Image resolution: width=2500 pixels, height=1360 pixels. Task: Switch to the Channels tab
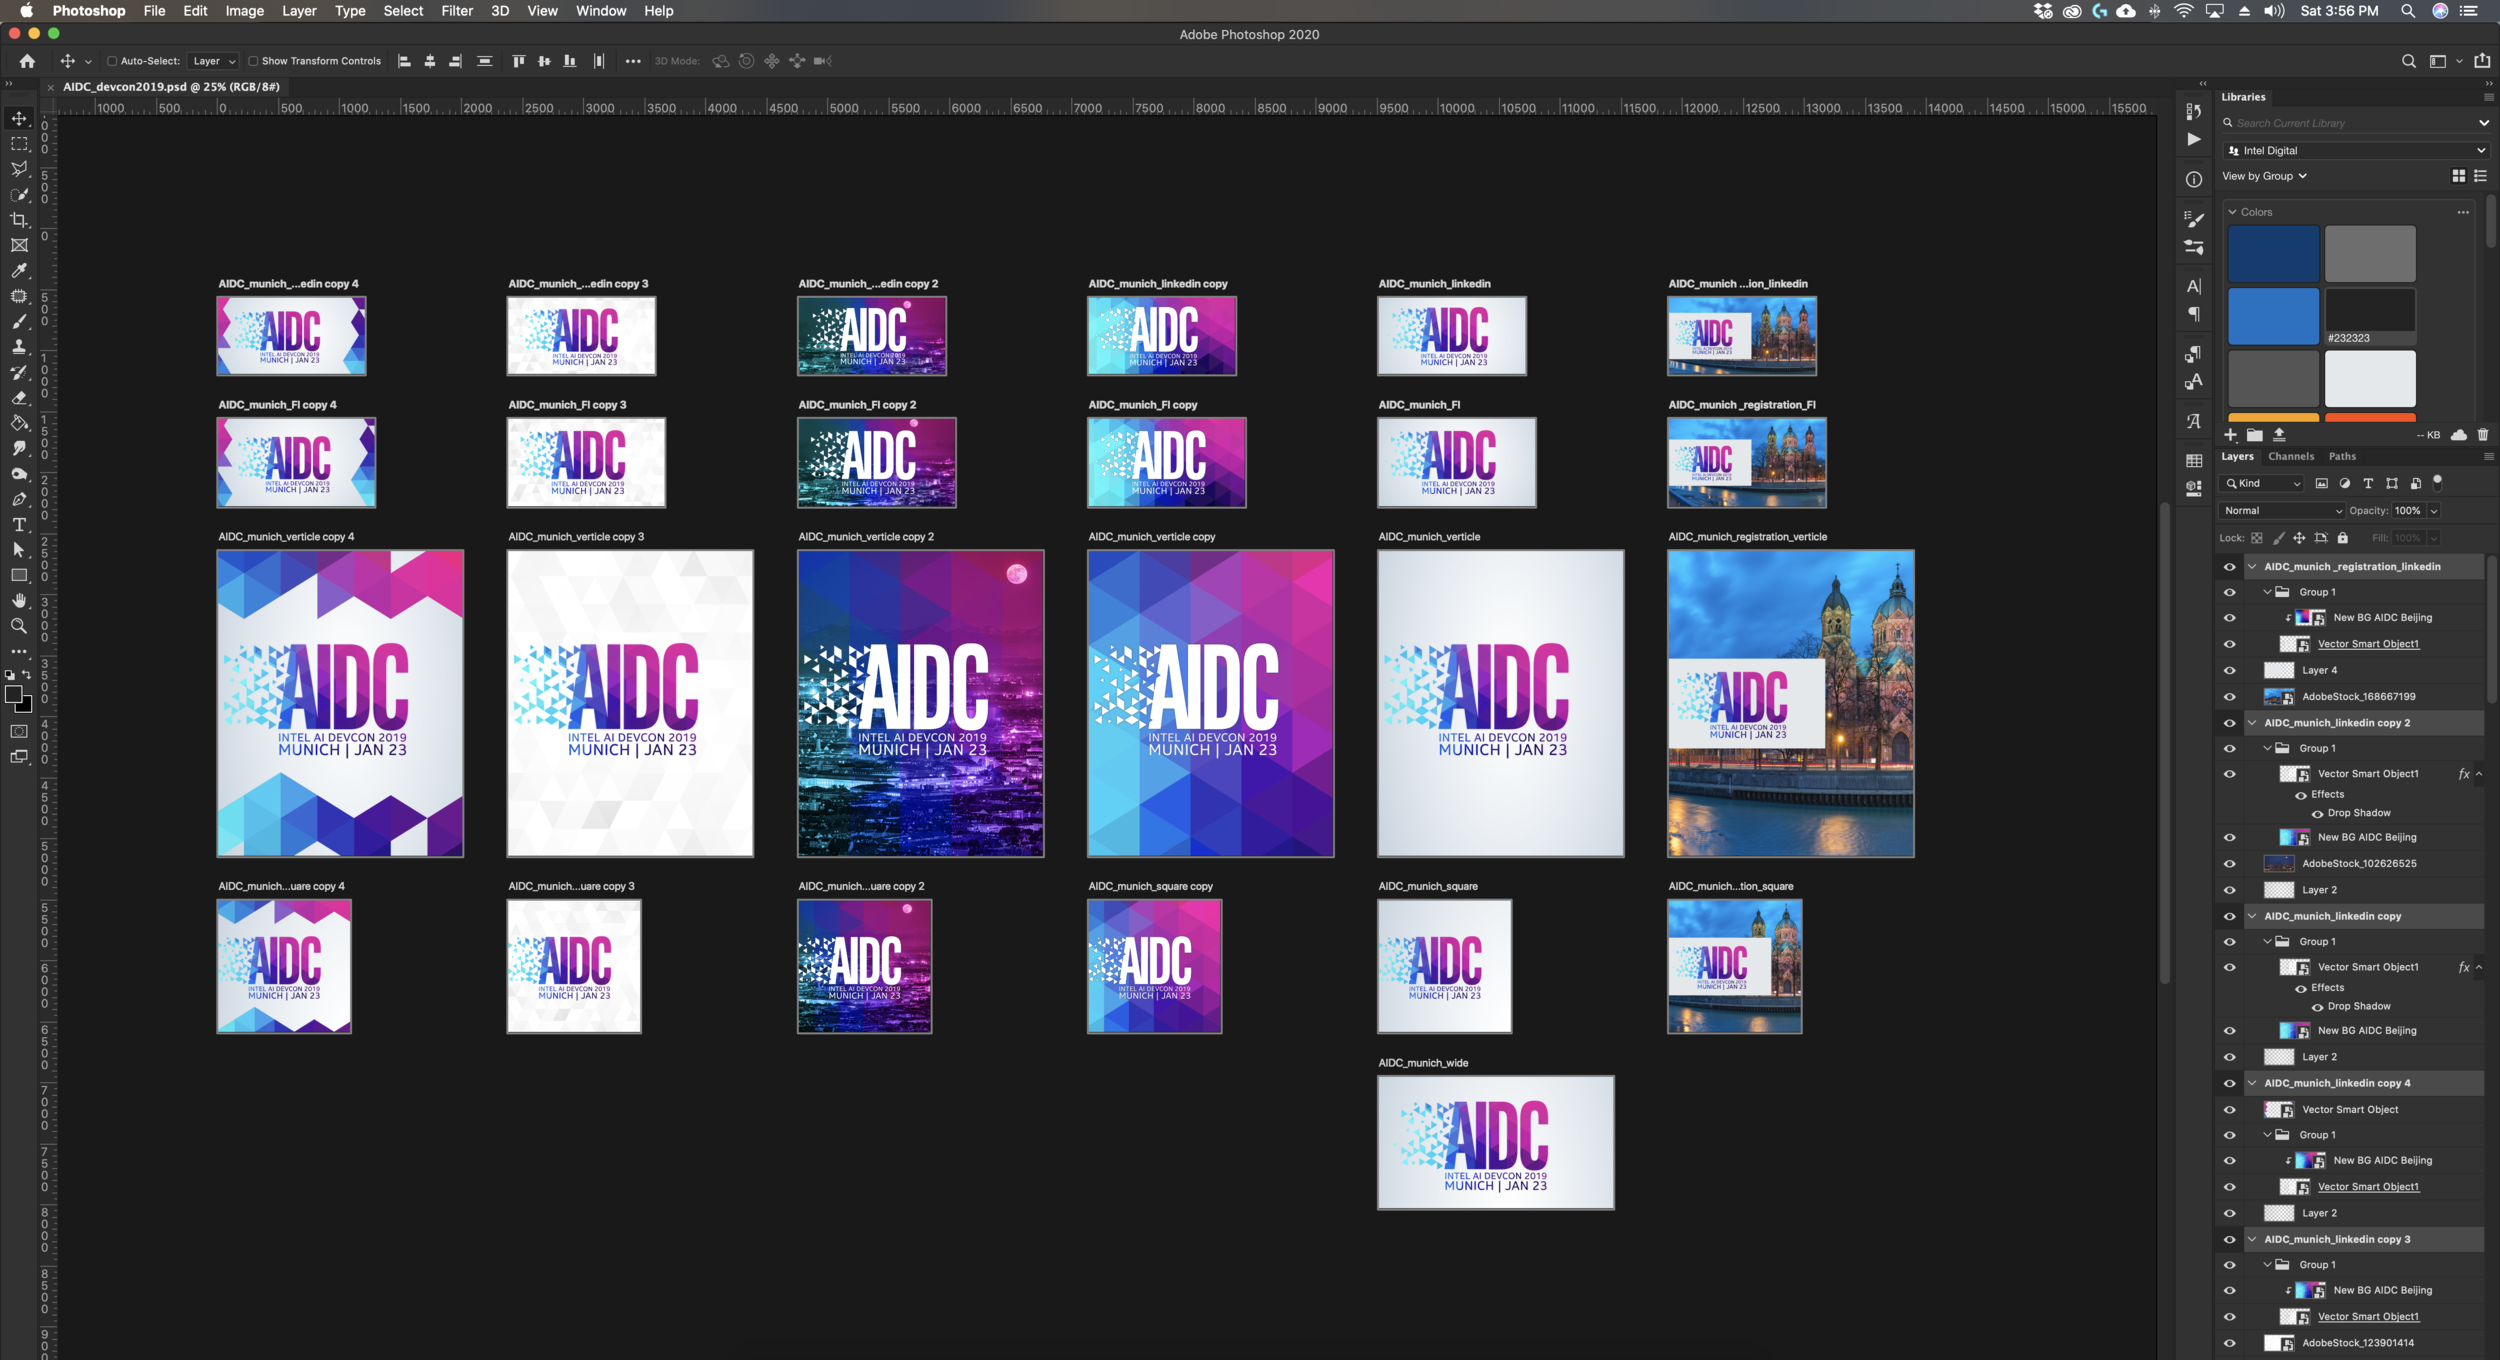(2290, 457)
